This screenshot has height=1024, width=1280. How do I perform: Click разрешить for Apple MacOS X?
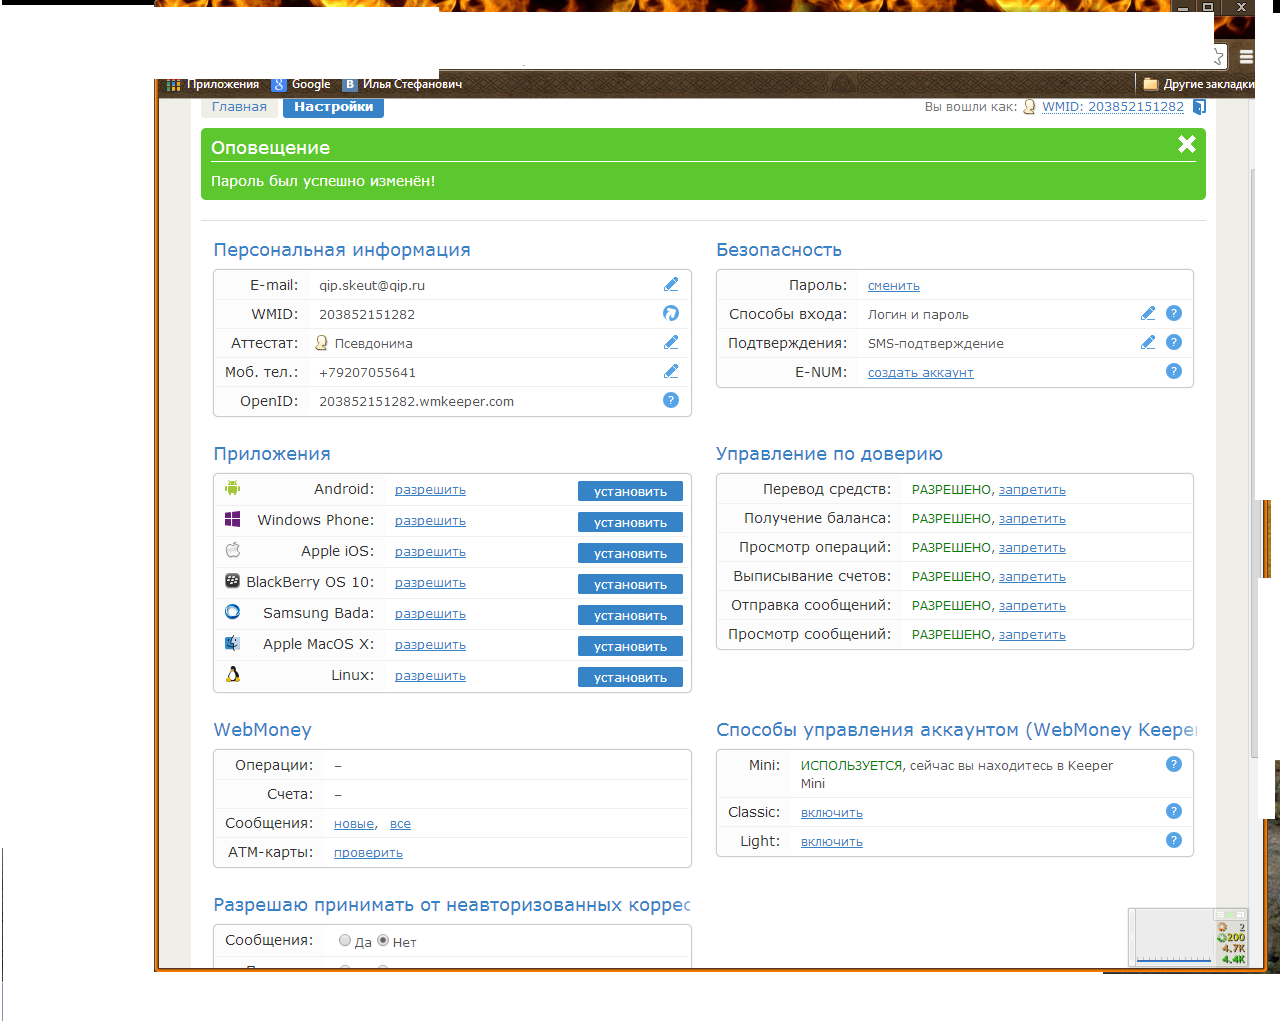(x=430, y=645)
